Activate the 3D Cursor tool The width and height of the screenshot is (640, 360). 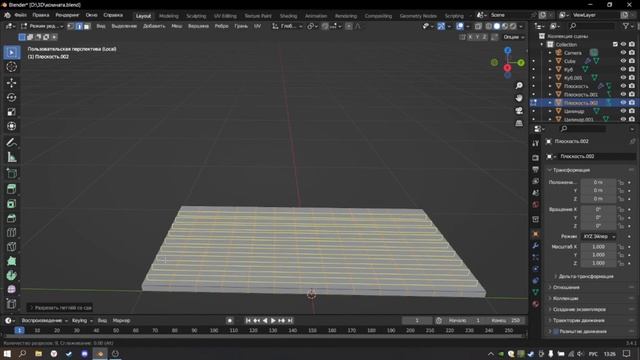(11, 67)
